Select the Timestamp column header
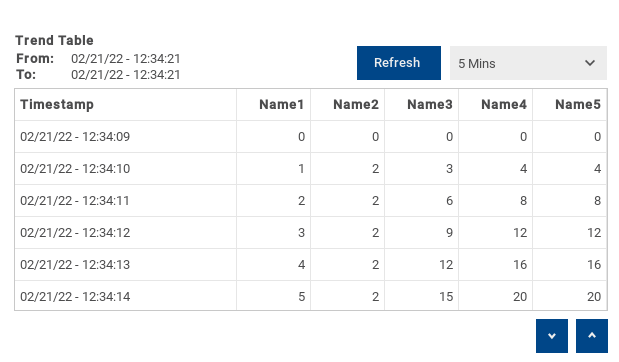This screenshot has width=619, height=362. 126,105
